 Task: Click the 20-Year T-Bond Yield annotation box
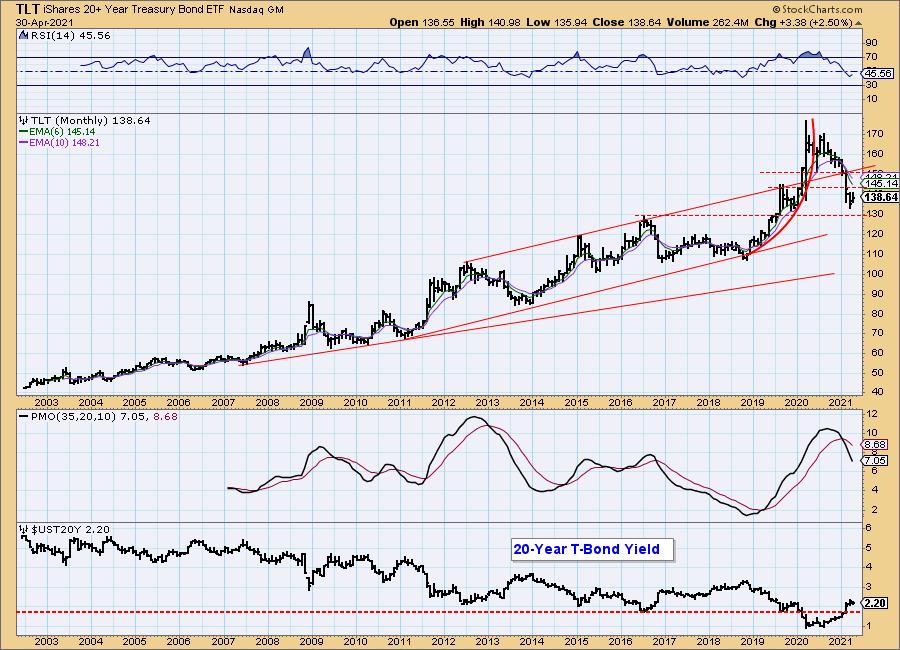(x=591, y=550)
